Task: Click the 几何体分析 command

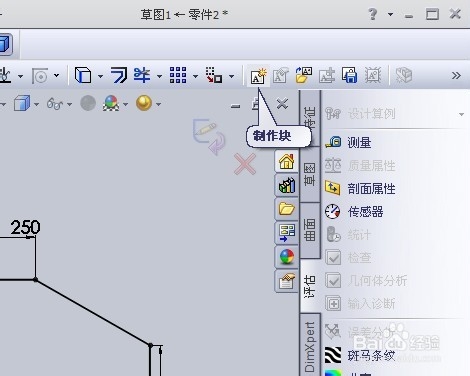Action: (x=366, y=280)
